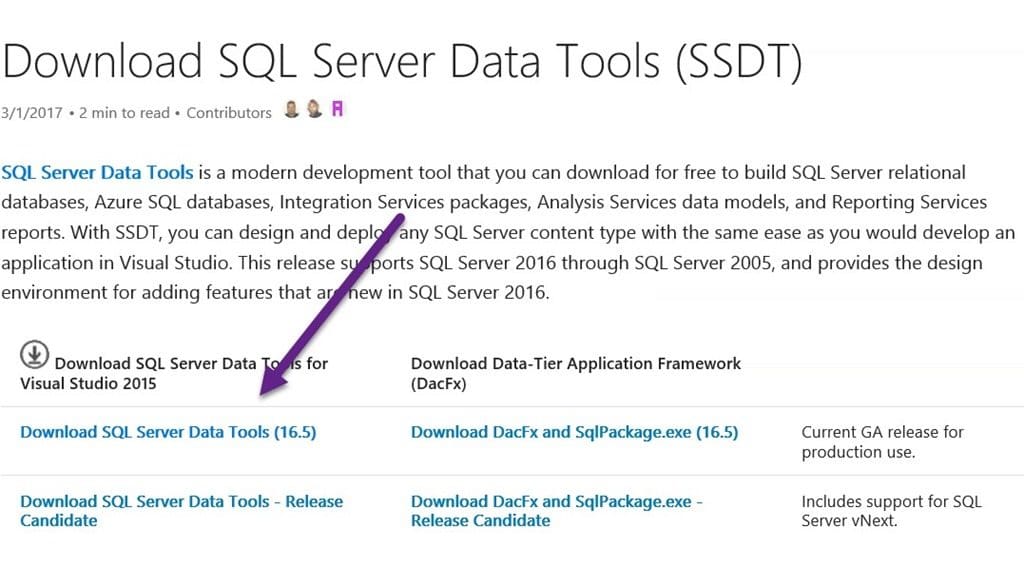Click the second contributor avatar
Image resolution: width=1024 pixels, height=587 pixels.
point(314,109)
